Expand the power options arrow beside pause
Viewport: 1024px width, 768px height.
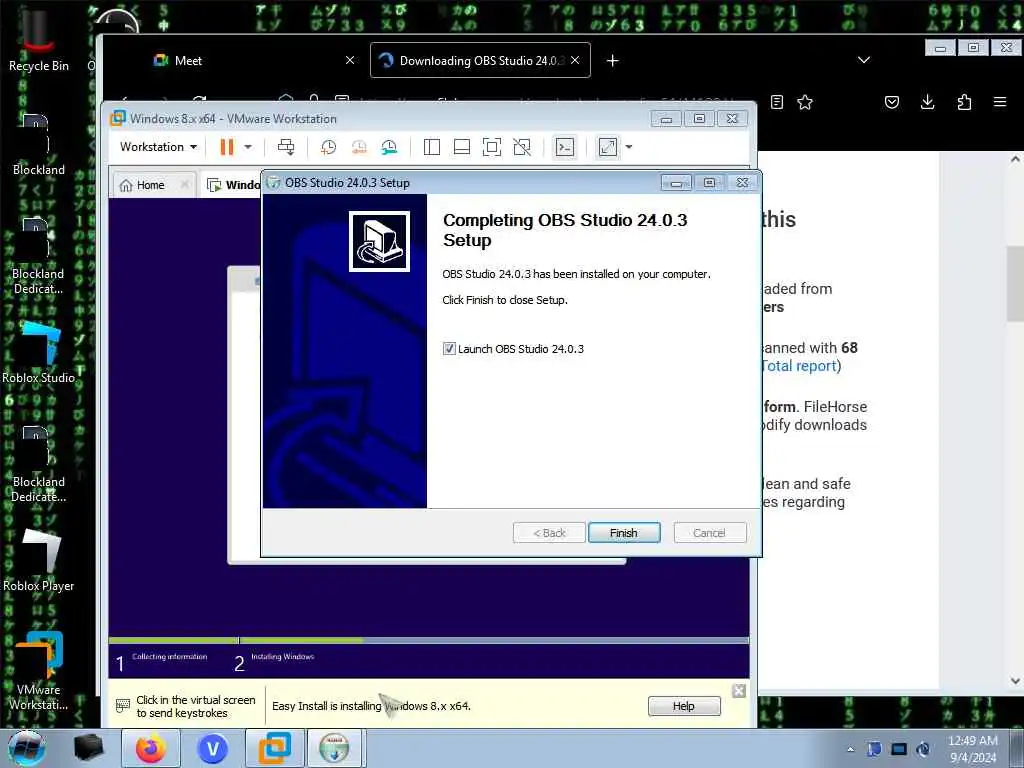click(x=248, y=147)
